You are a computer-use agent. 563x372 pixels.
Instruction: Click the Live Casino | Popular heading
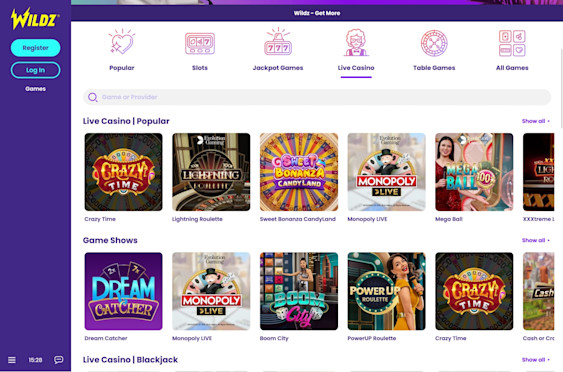coord(126,121)
